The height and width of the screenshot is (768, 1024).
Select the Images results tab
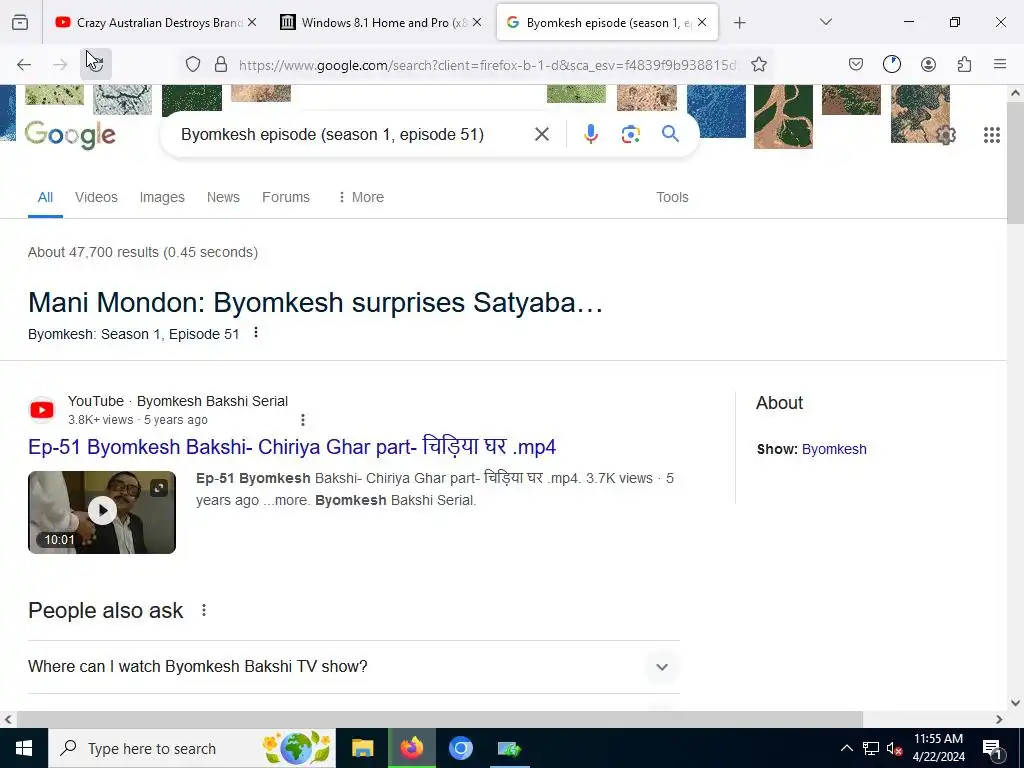click(162, 197)
